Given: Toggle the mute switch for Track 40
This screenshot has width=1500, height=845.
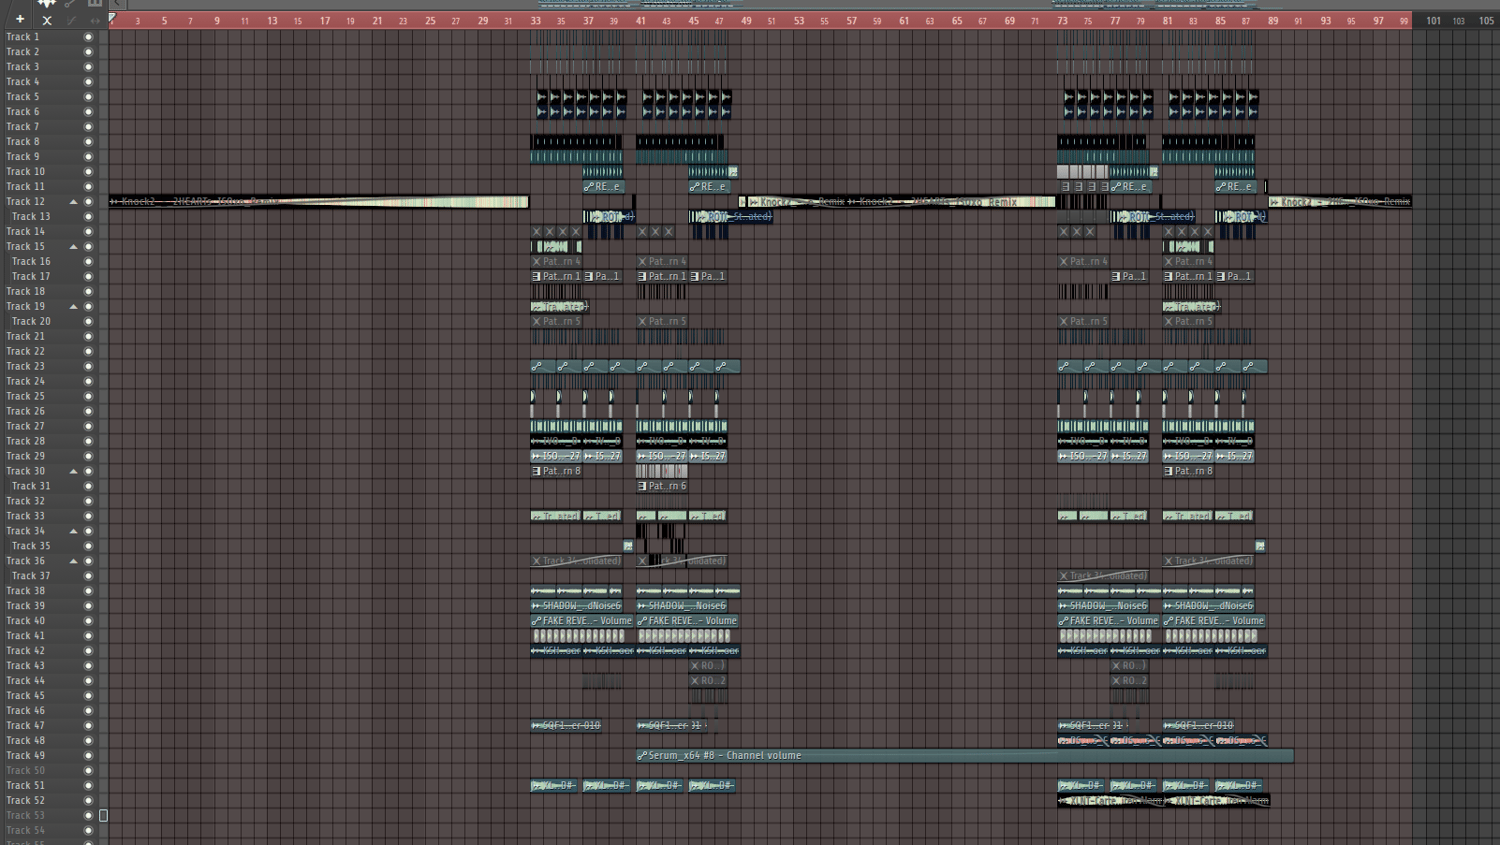Looking at the screenshot, I should coord(88,621).
